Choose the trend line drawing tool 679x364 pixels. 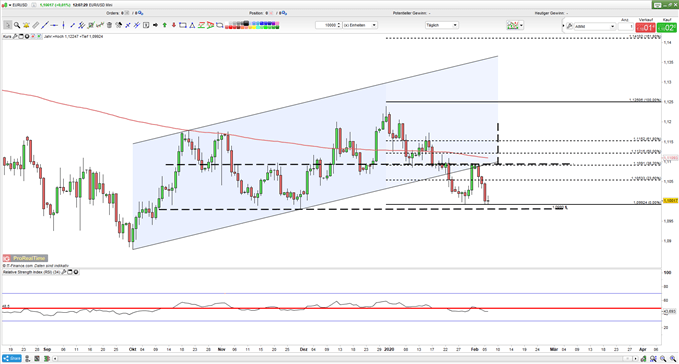[x=45, y=25]
